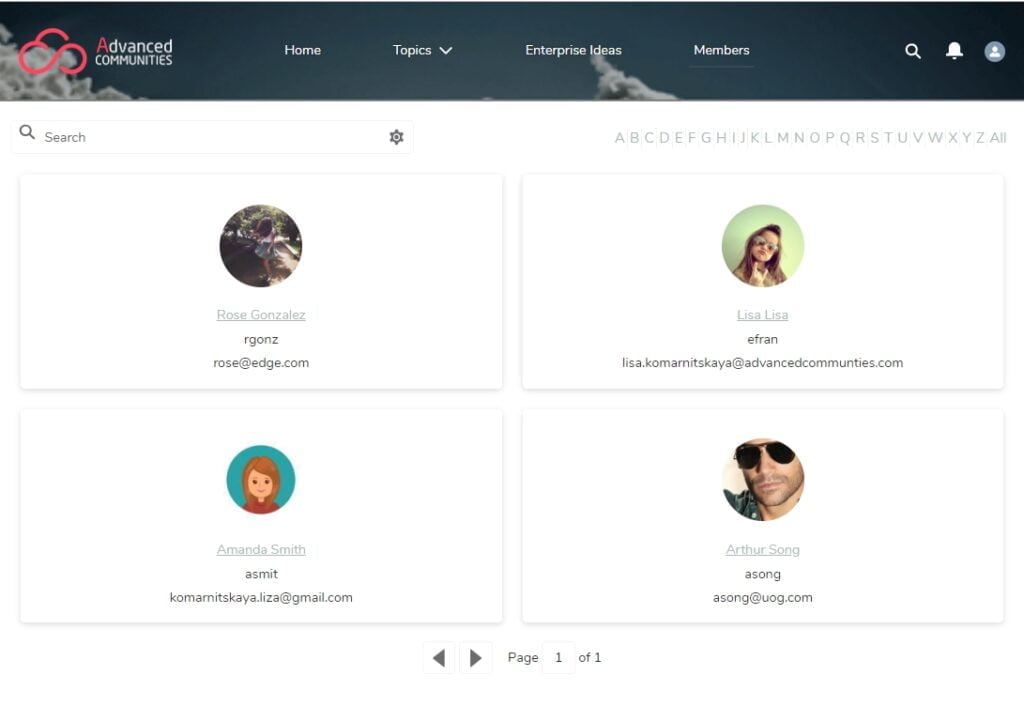Click Amanda Smith's avatar image
The width and height of the screenshot is (1024, 706).
click(261, 480)
